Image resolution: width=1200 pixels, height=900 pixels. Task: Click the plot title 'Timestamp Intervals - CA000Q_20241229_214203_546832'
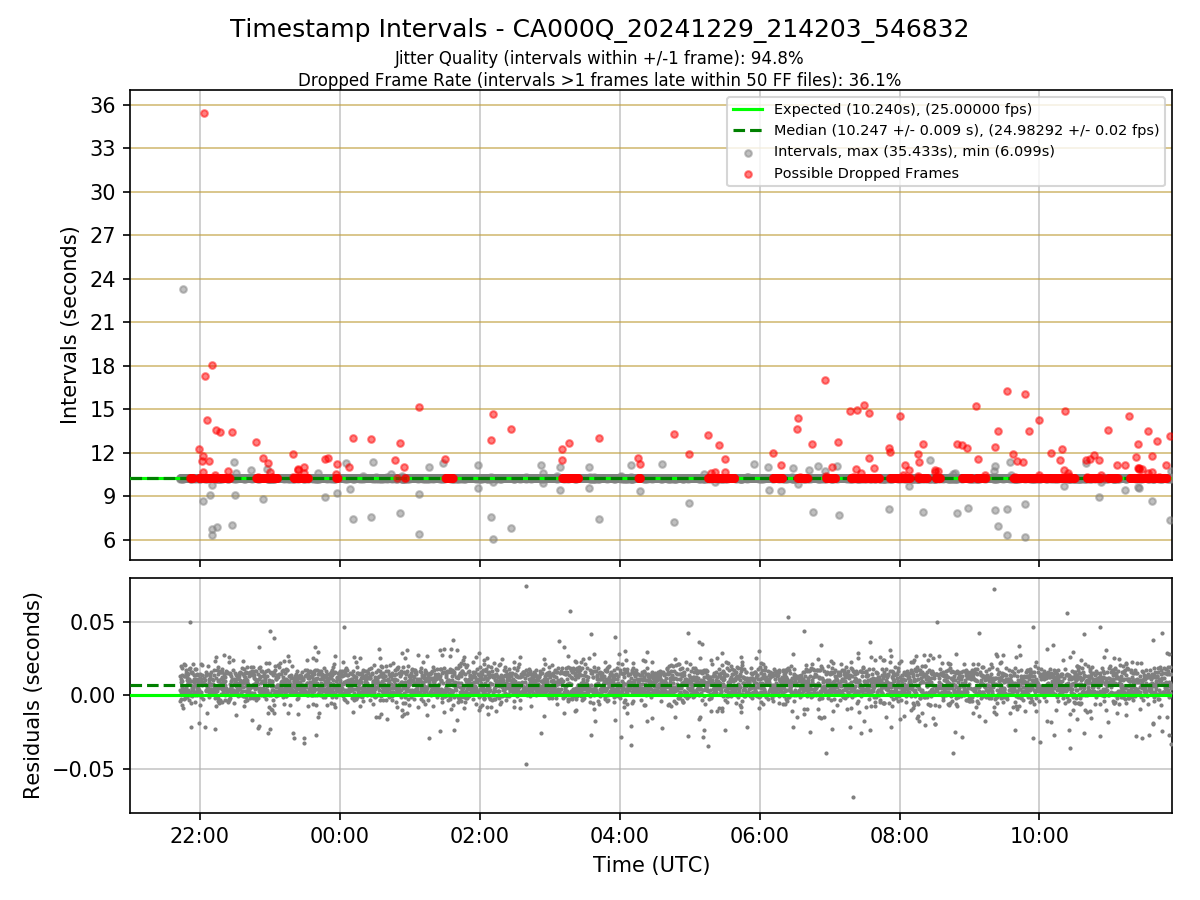(599, 29)
